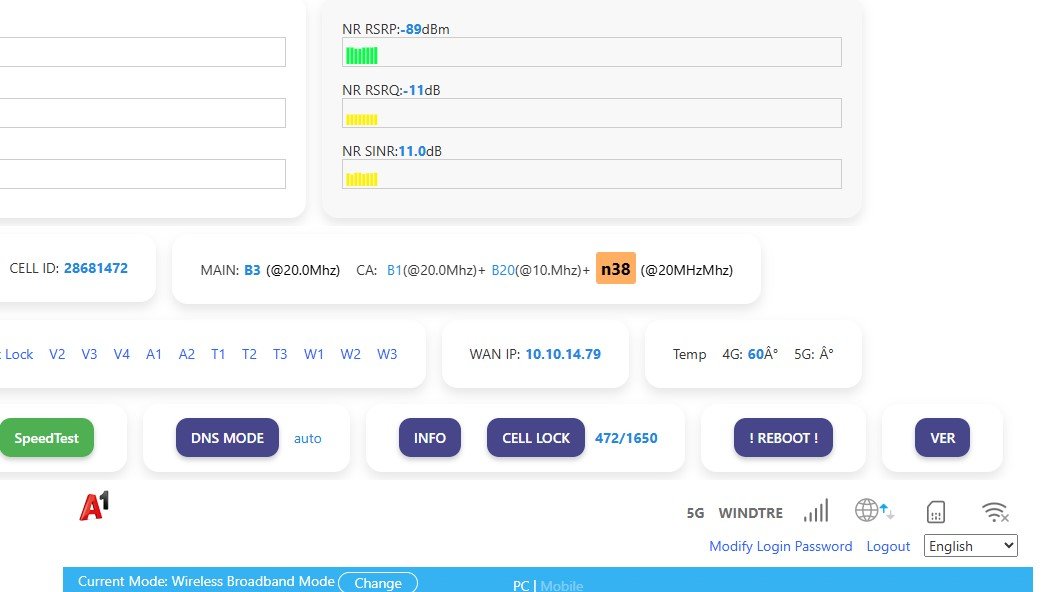Switch to PC view
Viewport: 1064px width, 592px height.
(520, 586)
